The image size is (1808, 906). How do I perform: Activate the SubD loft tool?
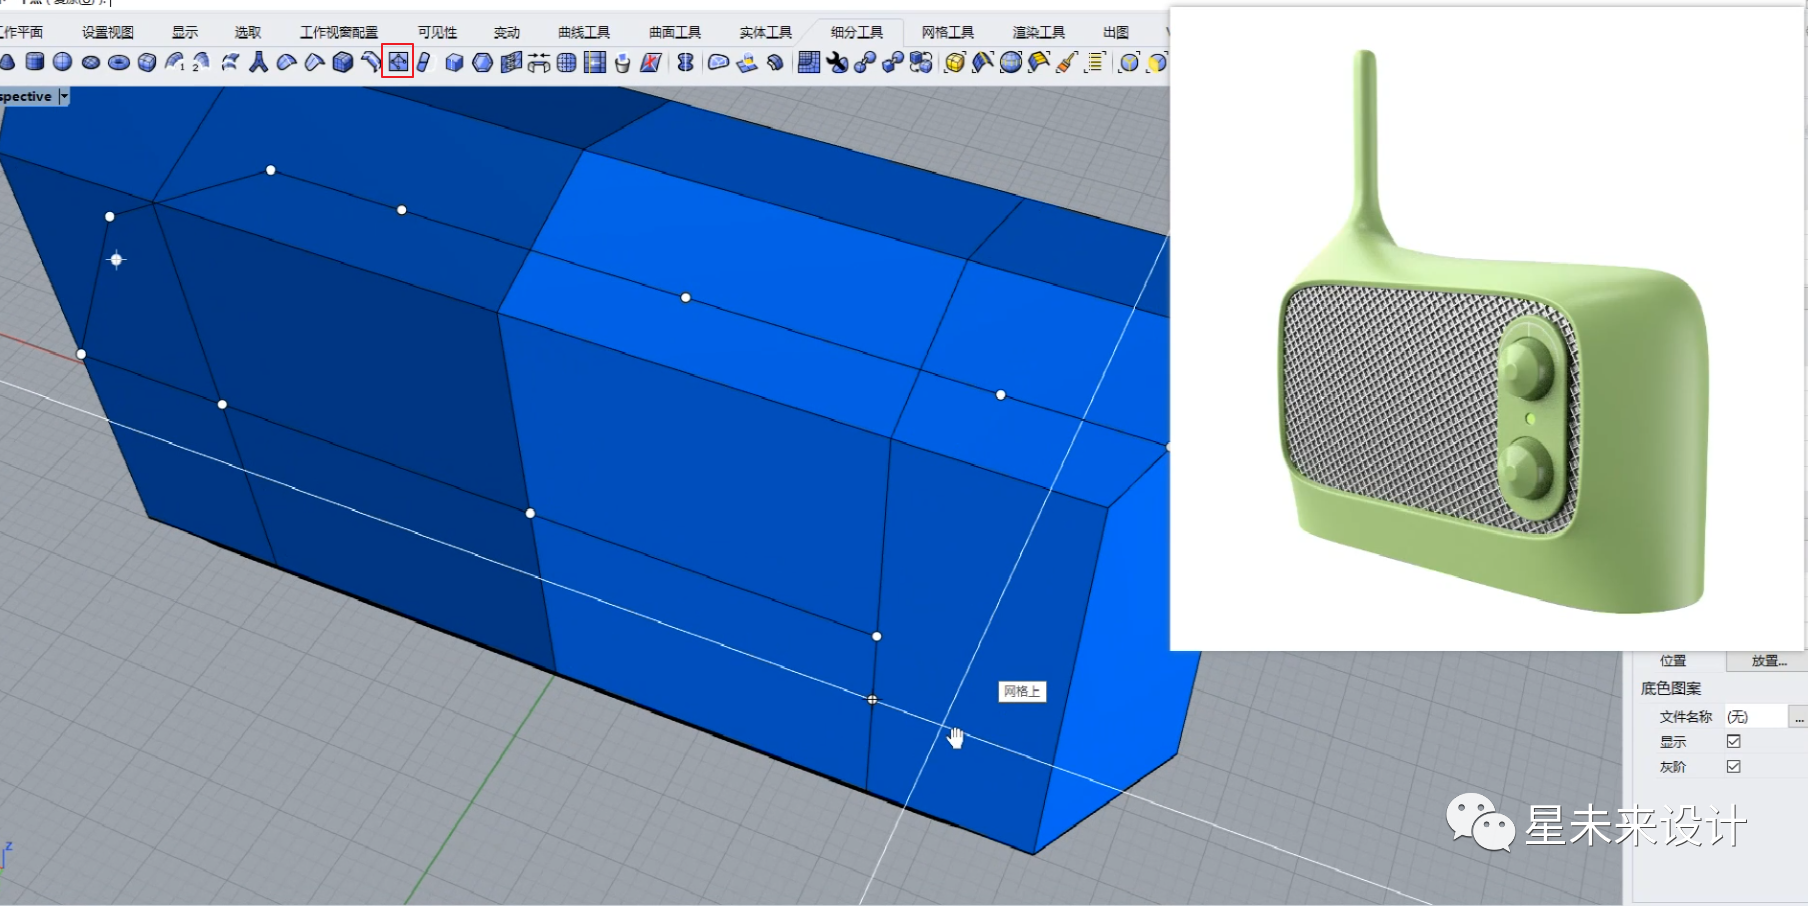tap(231, 62)
